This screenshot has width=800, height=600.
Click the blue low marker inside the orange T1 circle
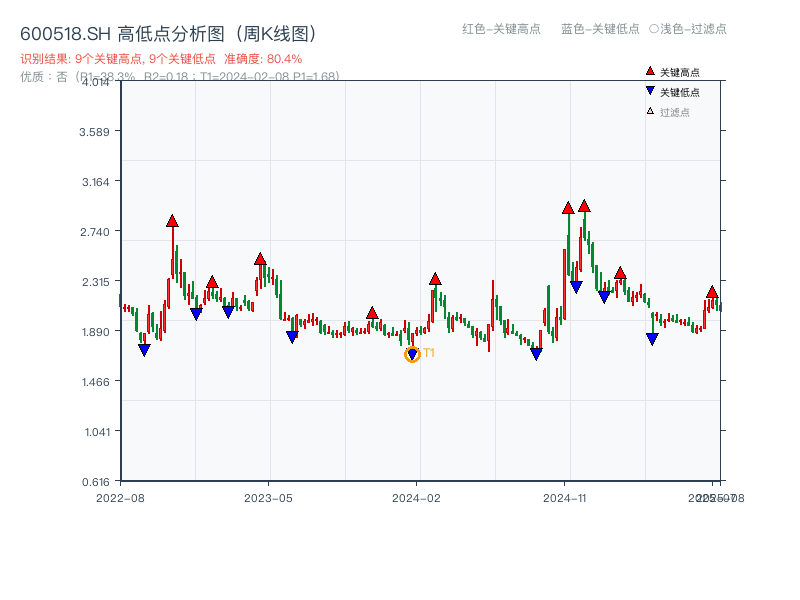click(x=411, y=351)
